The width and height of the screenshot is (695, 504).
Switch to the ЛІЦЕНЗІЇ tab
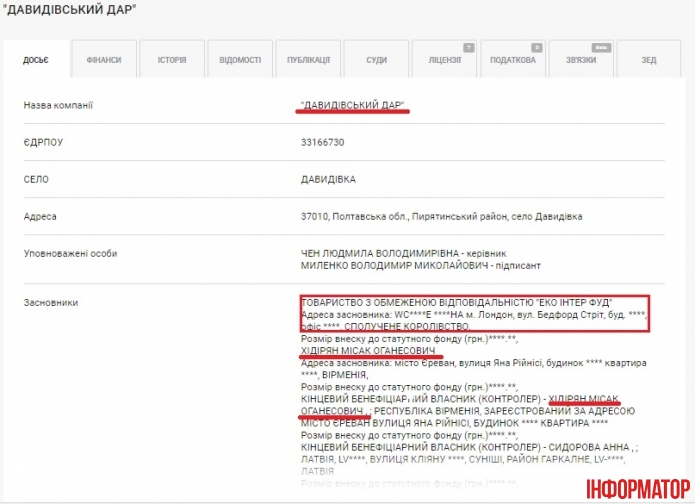445,60
